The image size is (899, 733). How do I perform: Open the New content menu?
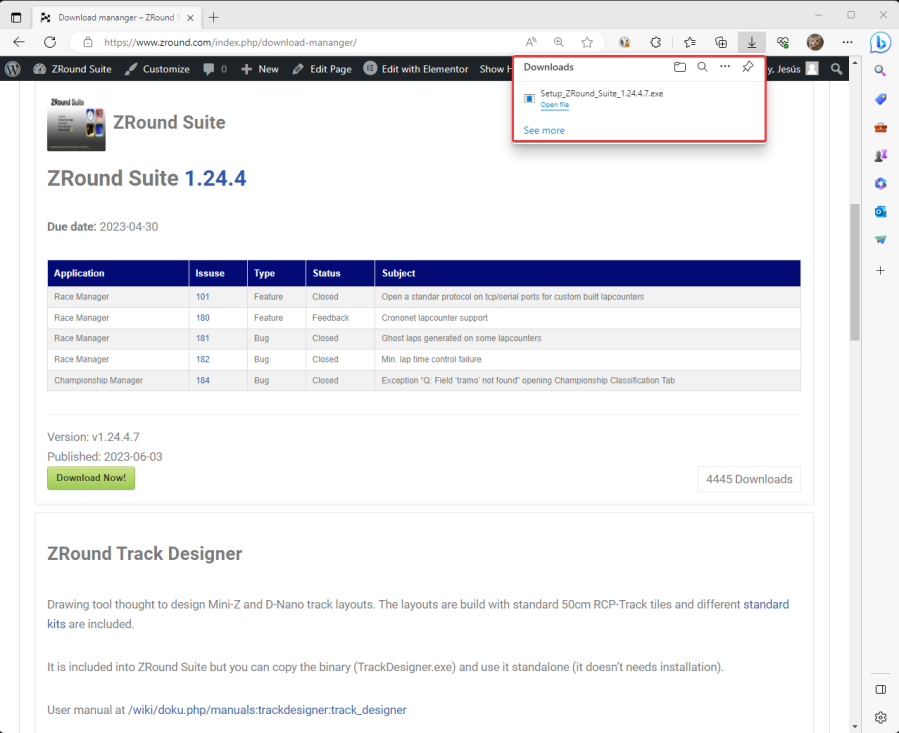(260, 69)
